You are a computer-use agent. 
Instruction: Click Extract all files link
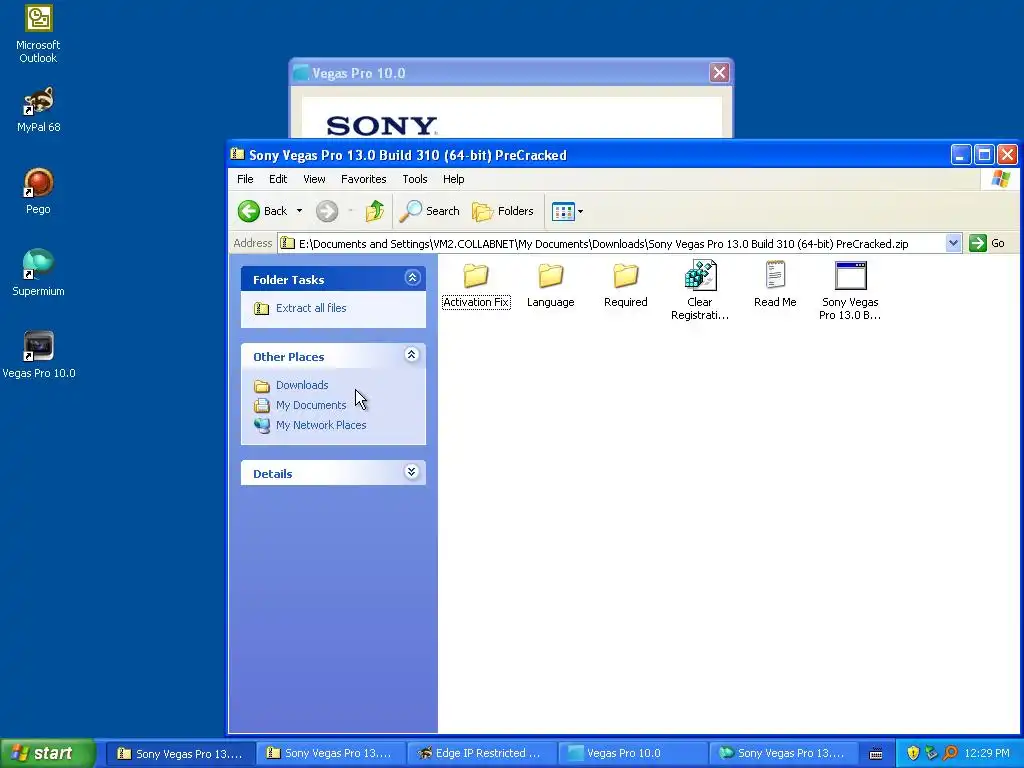[311, 308]
